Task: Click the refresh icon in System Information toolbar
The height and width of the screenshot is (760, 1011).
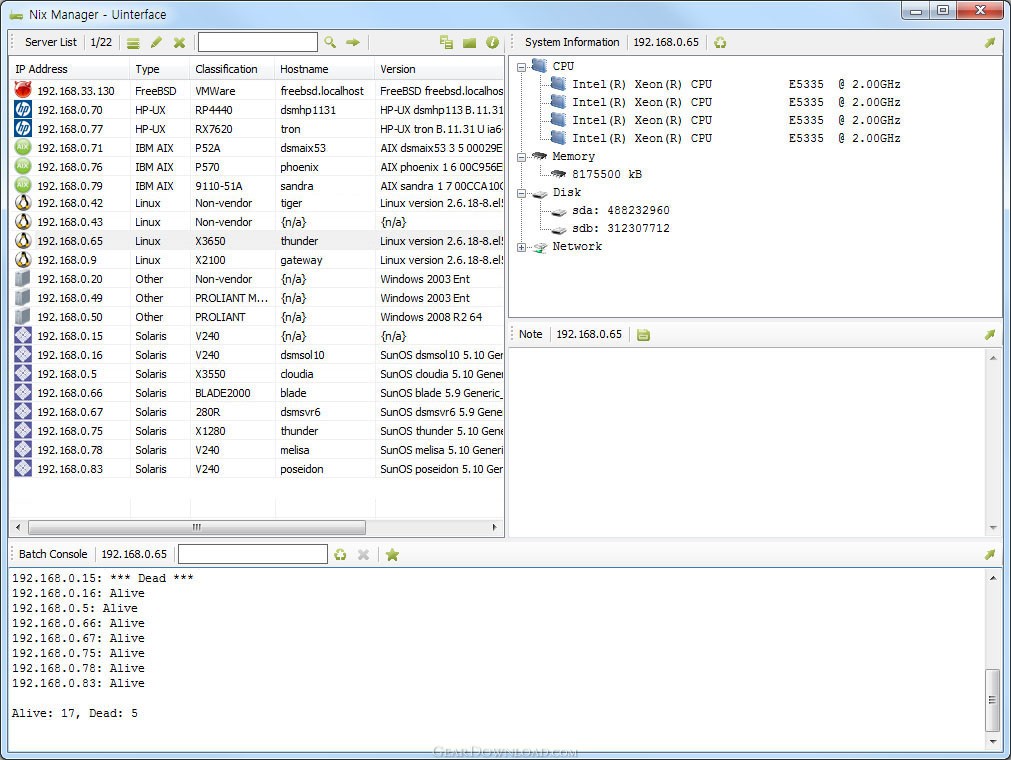Action: pos(720,43)
